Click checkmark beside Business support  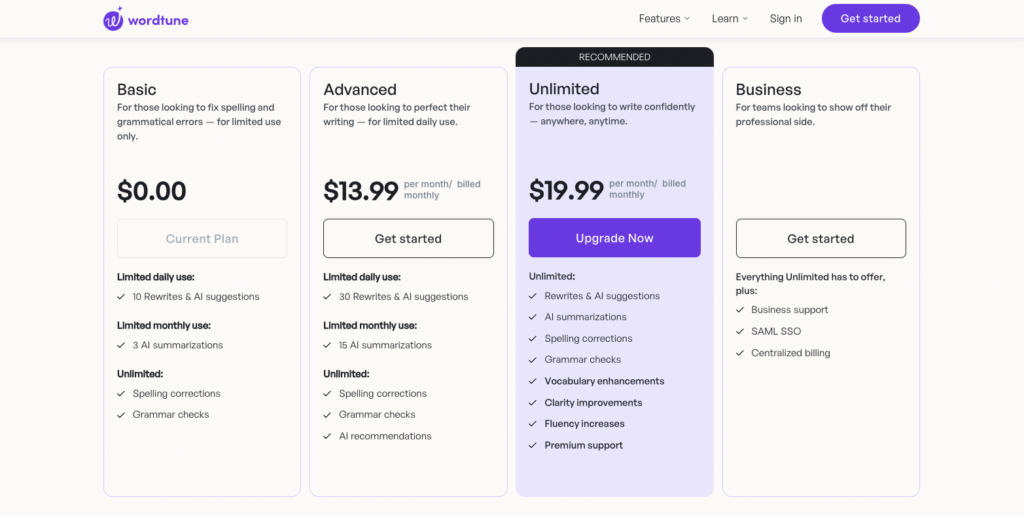point(741,310)
